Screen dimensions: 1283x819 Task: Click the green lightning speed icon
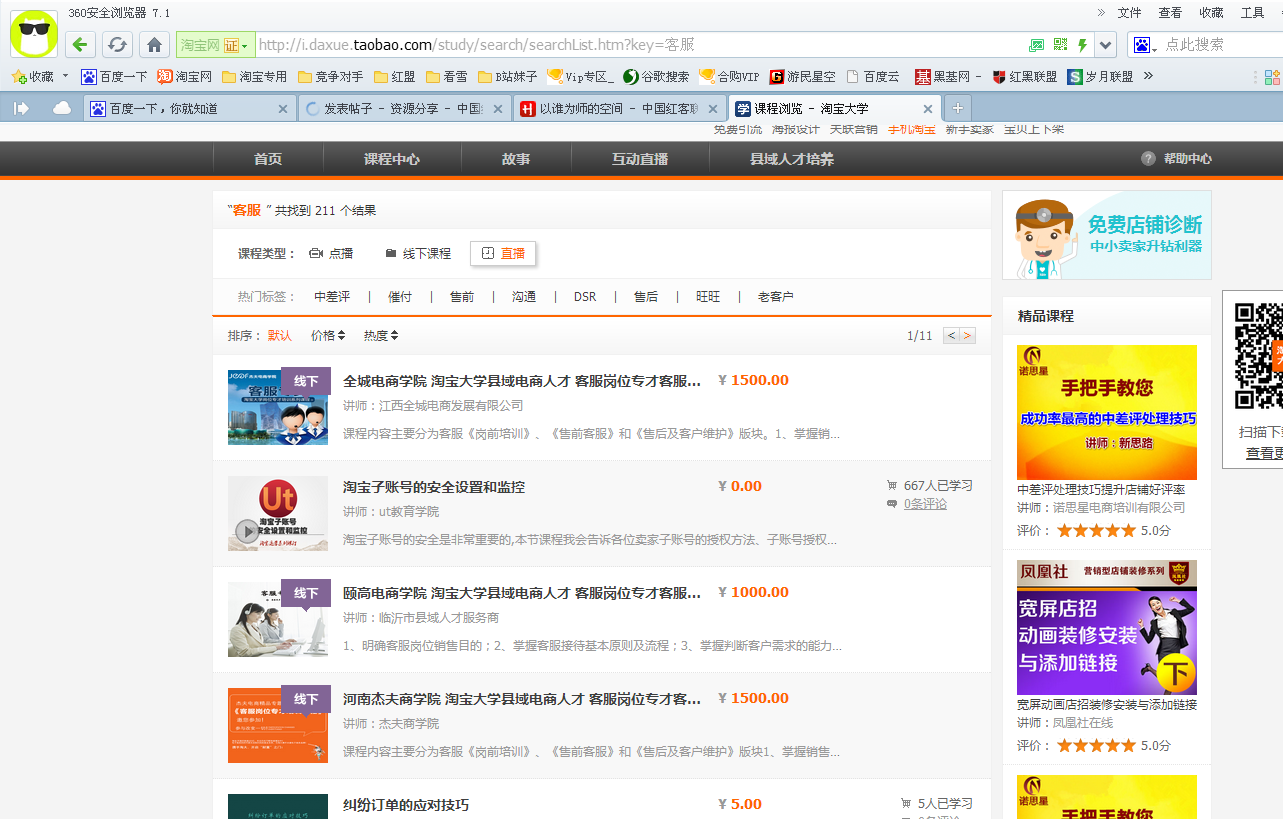1082,45
